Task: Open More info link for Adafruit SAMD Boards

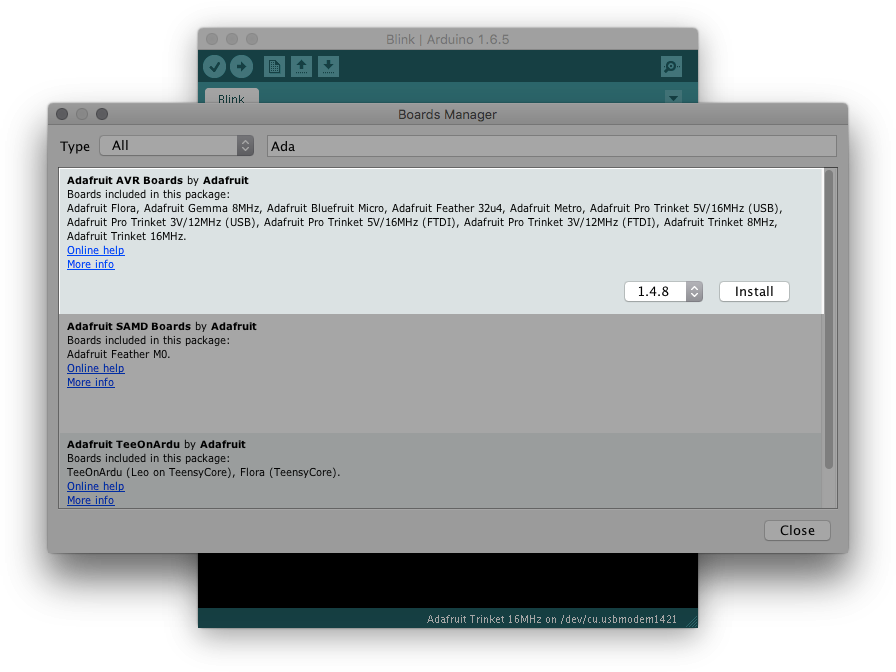Action: [x=90, y=382]
